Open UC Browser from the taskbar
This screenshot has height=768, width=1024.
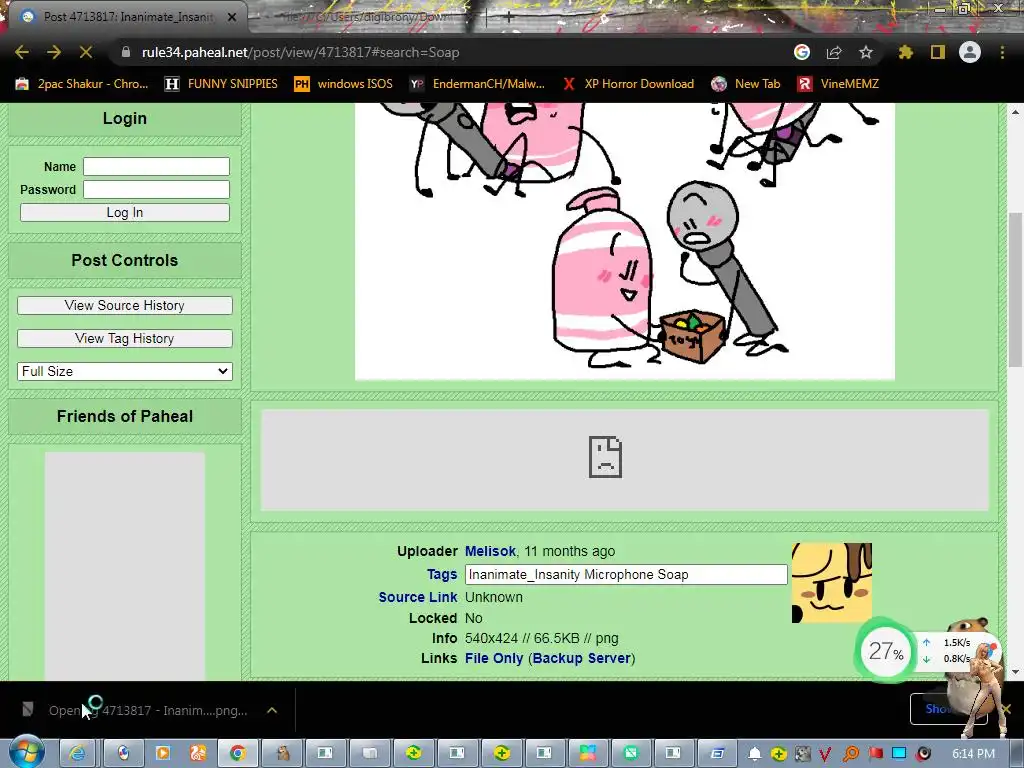[198, 754]
